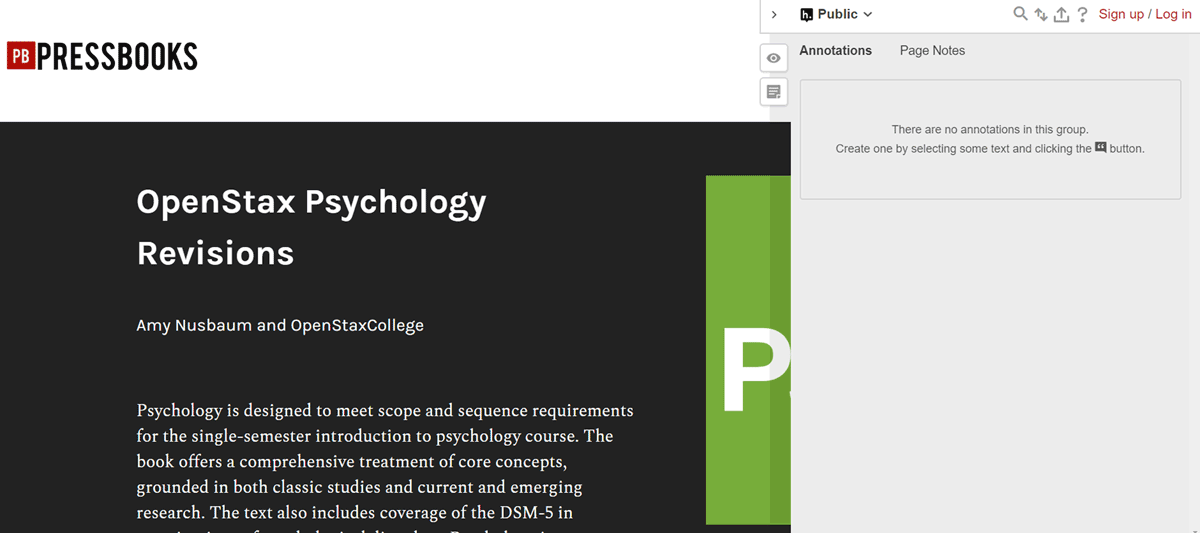Create a new page note icon
Viewport: 1200px width, 533px height.
pyautogui.click(x=773, y=92)
